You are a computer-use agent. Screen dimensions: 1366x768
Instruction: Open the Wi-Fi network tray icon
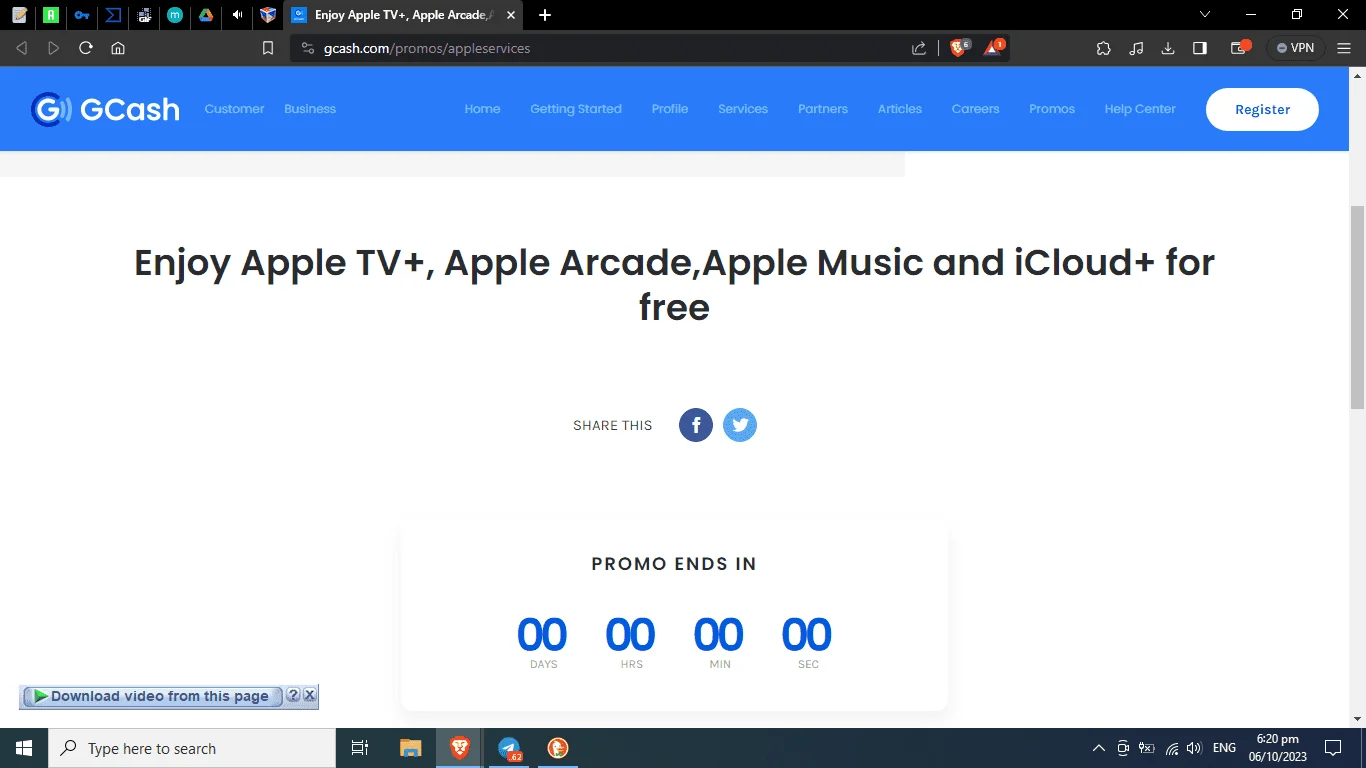1171,748
